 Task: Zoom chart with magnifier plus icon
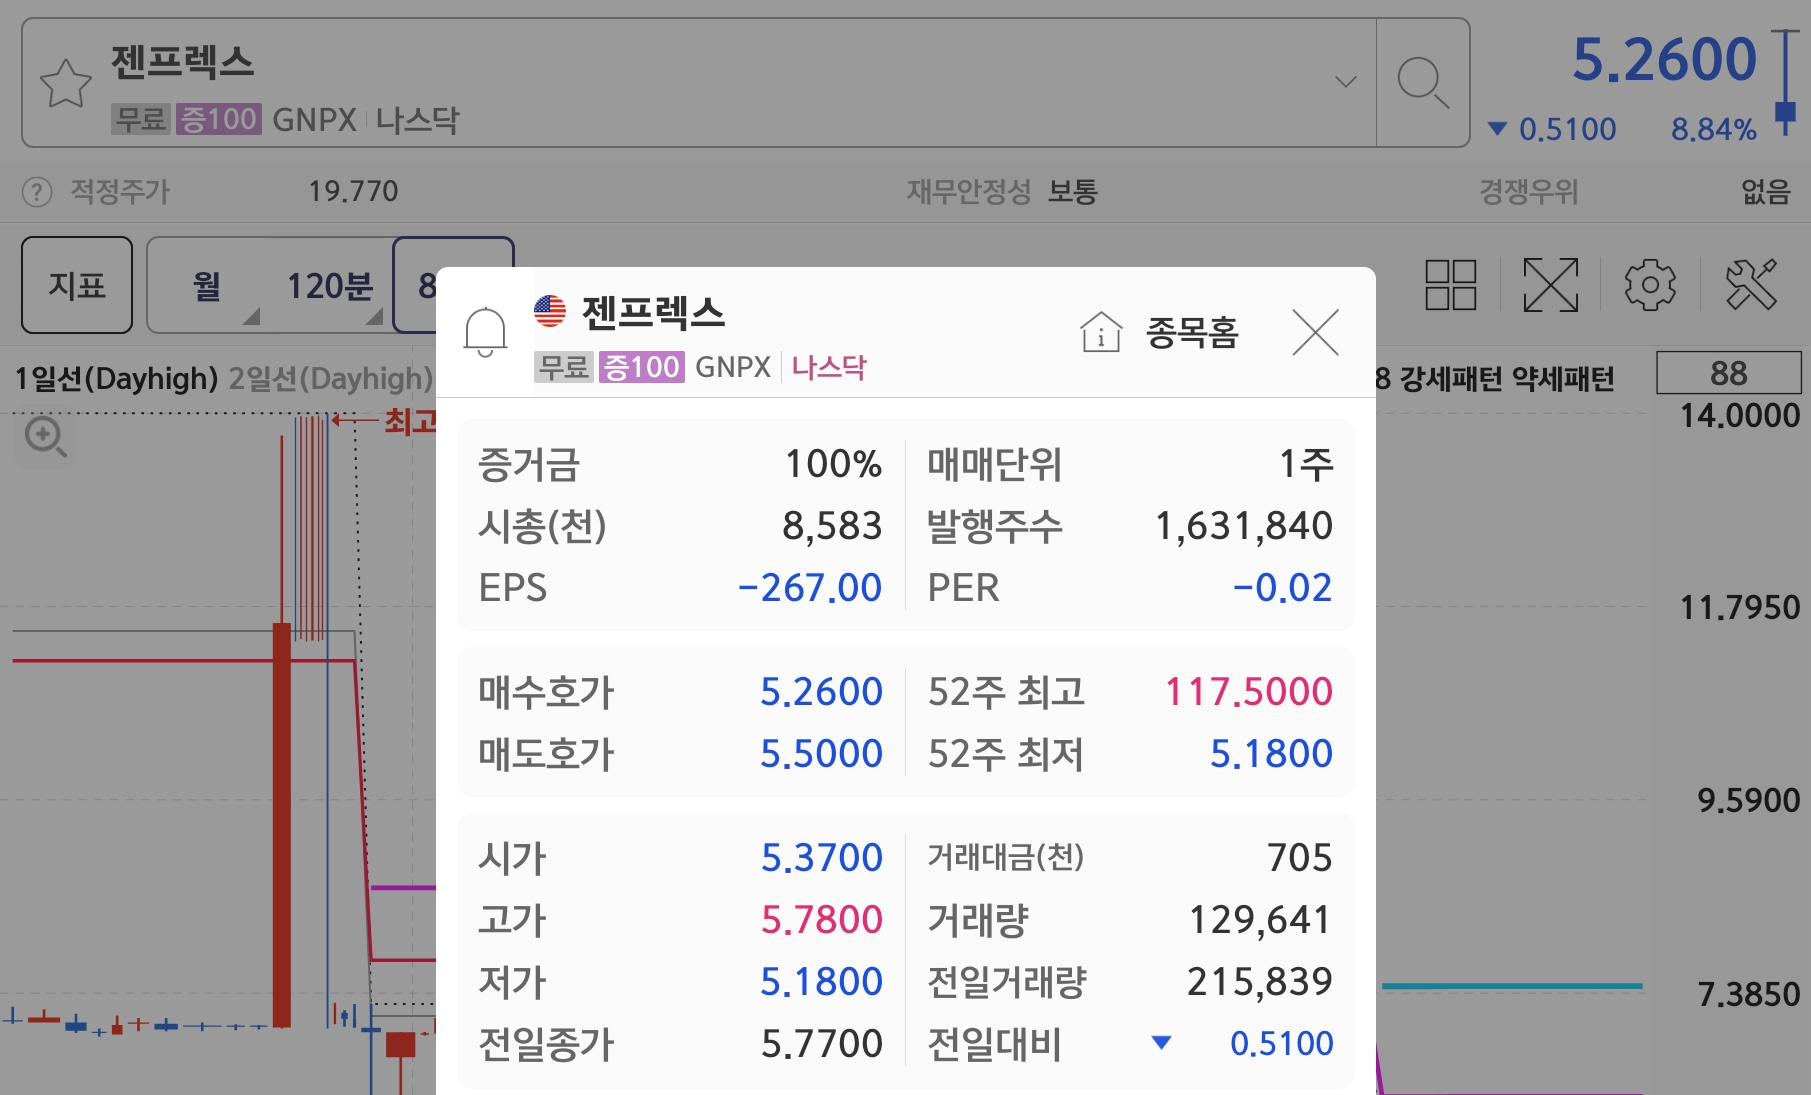coord(45,437)
